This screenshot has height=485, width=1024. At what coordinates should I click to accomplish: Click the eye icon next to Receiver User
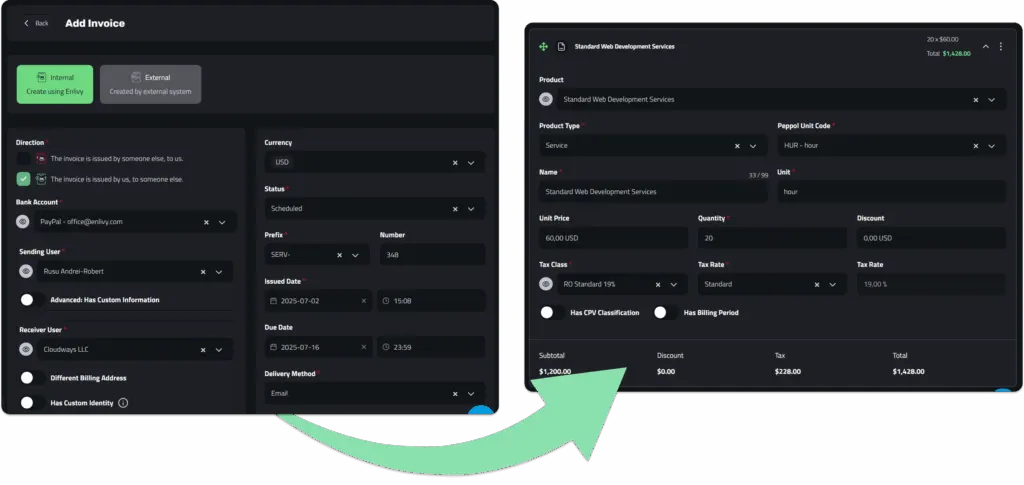point(26,350)
